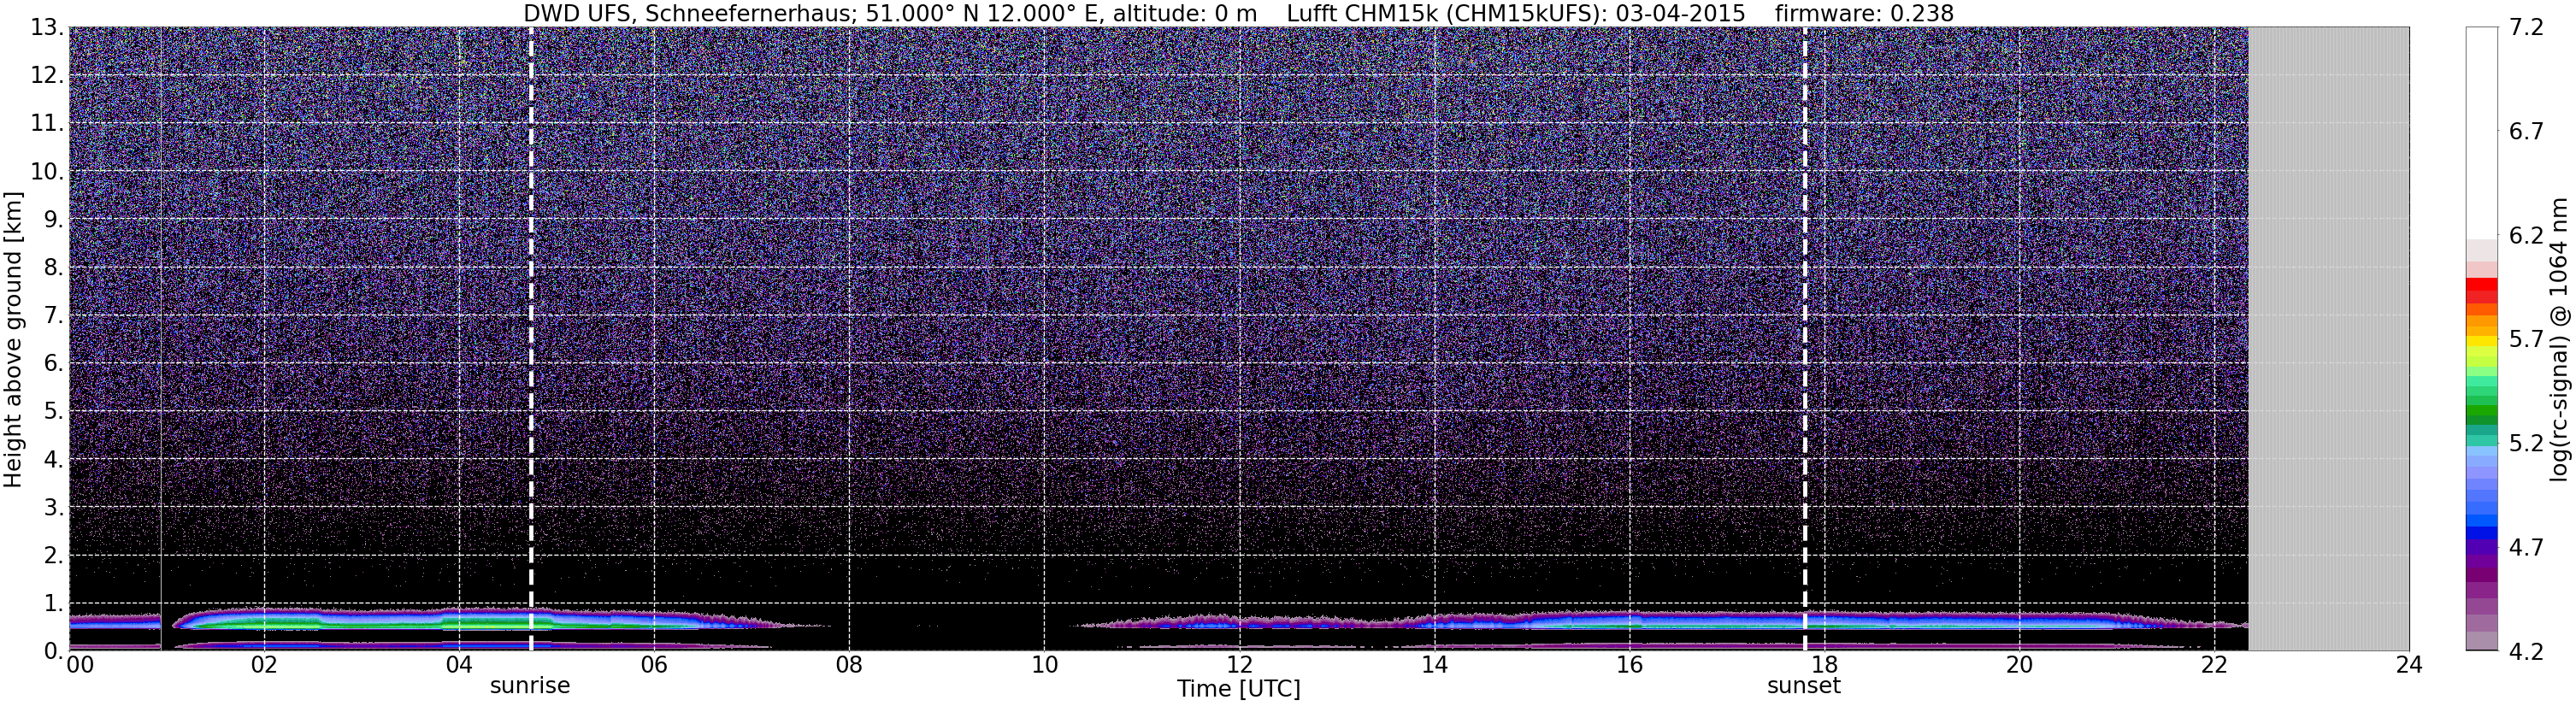Click the height axis tick label 6.
2576x706 pixels.
(x=54, y=364)
